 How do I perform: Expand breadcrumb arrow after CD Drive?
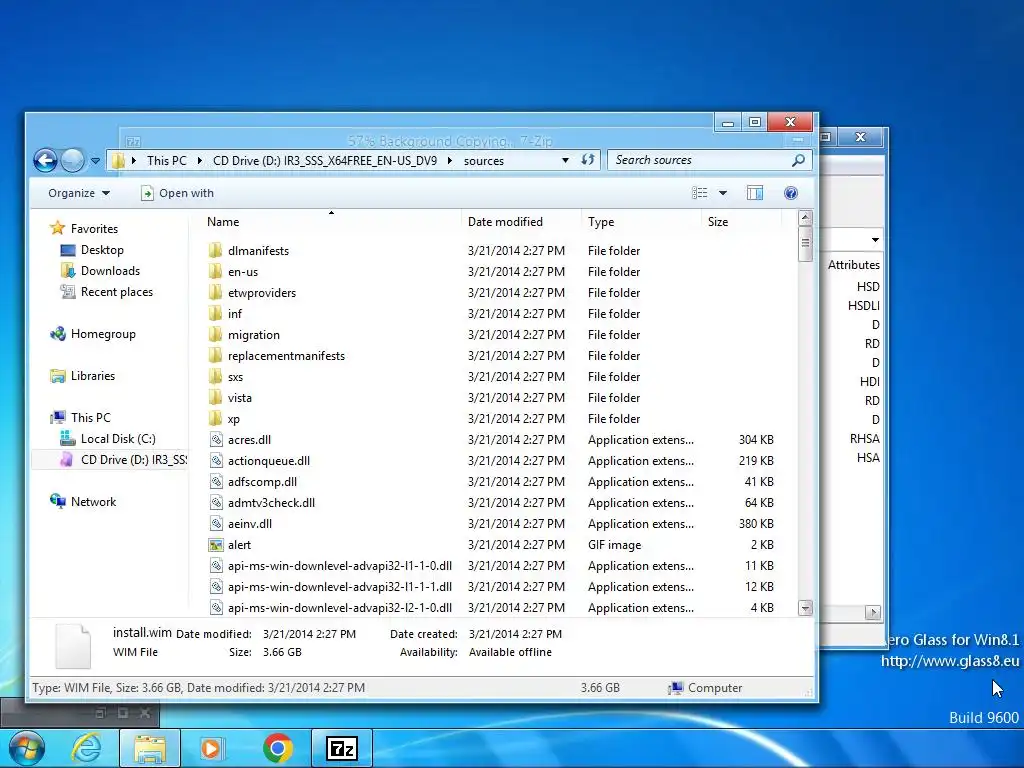click(450, 161)
